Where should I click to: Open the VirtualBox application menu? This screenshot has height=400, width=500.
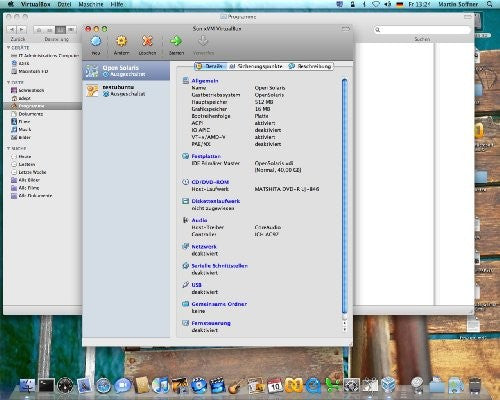click(x=35, y=4)
